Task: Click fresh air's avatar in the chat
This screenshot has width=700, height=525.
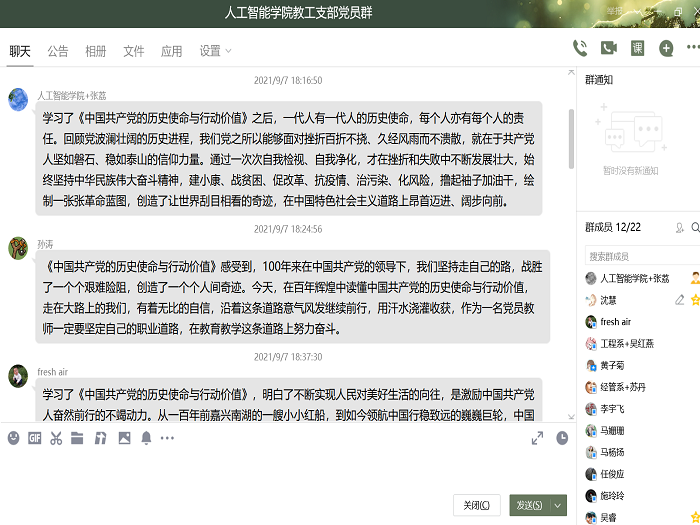Action: point(18,376)
